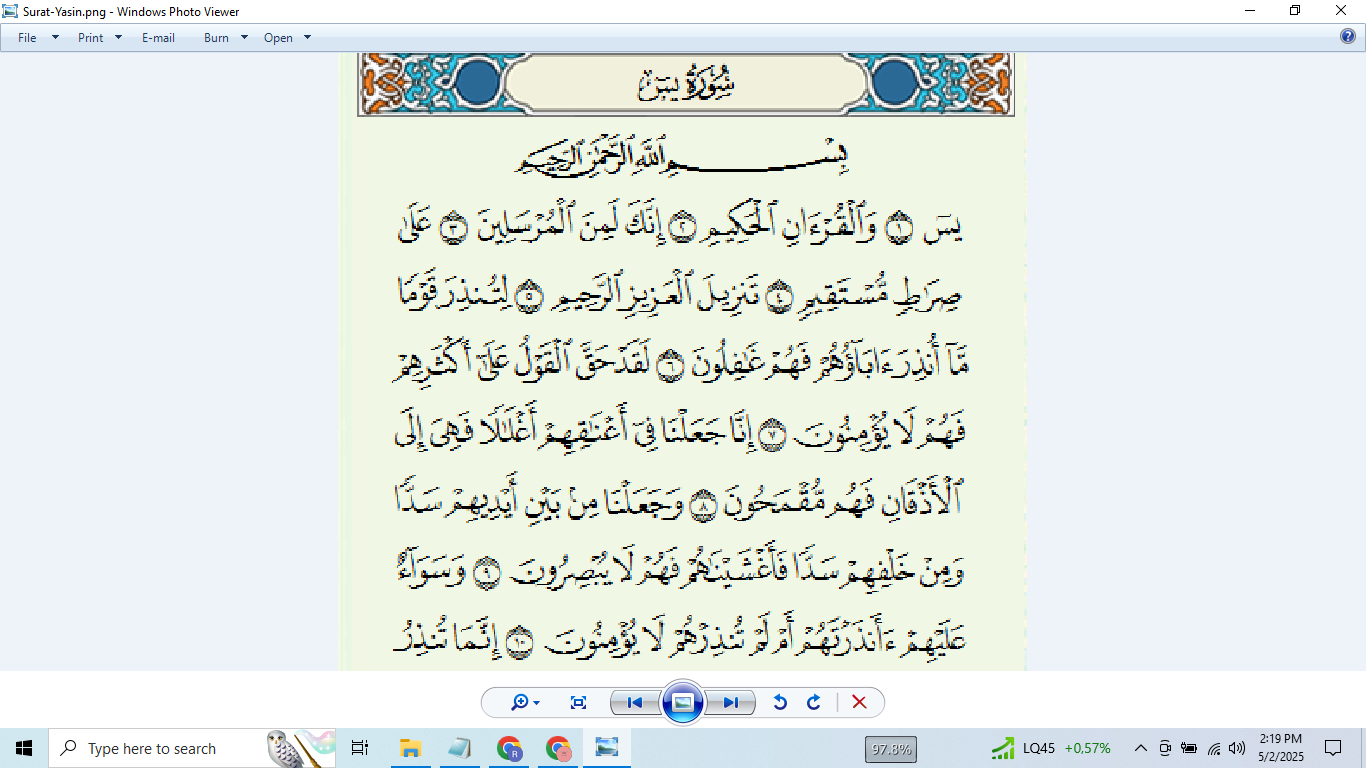Click the owl search highlight icon

pos(300,748)
